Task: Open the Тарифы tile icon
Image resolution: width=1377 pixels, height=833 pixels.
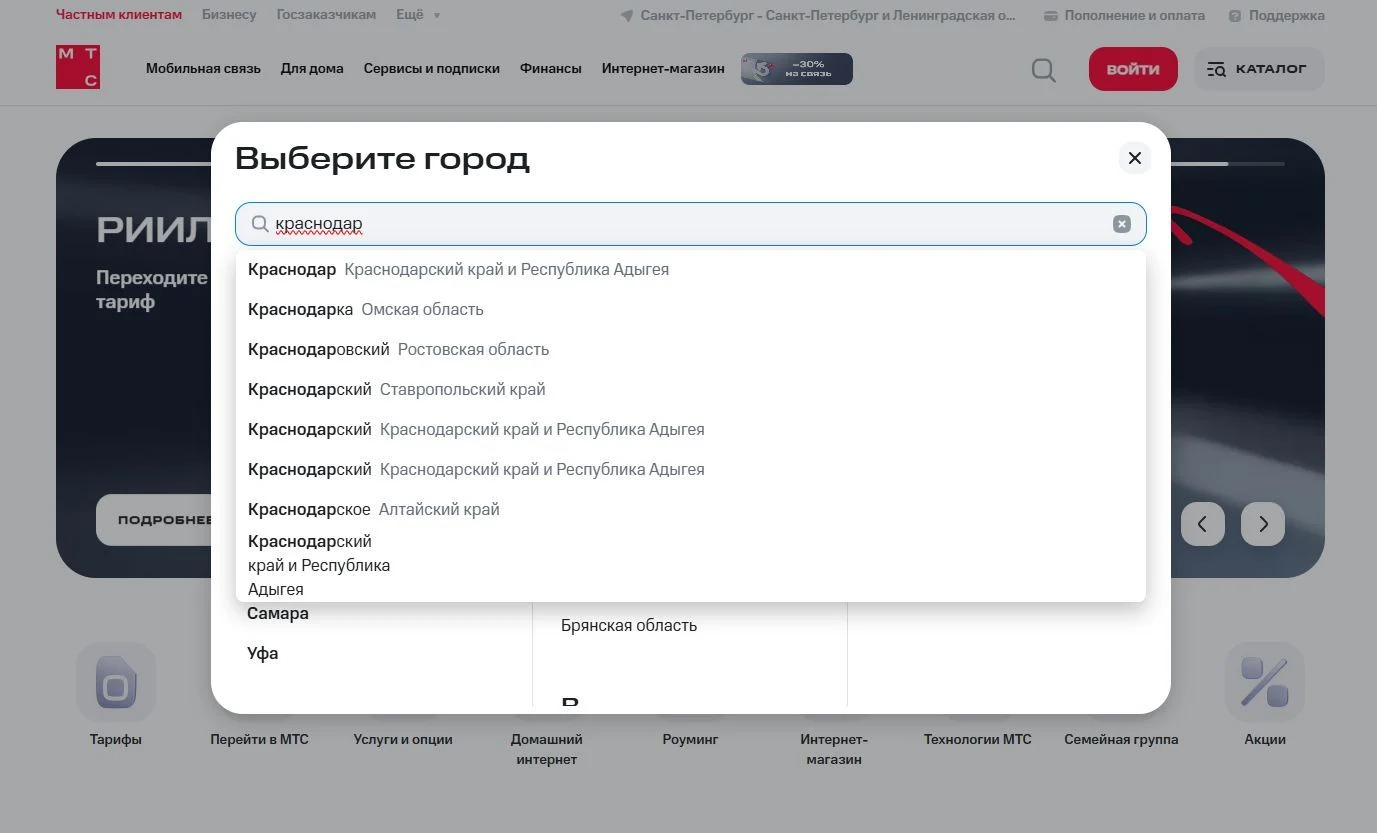Action: [116, 682]
